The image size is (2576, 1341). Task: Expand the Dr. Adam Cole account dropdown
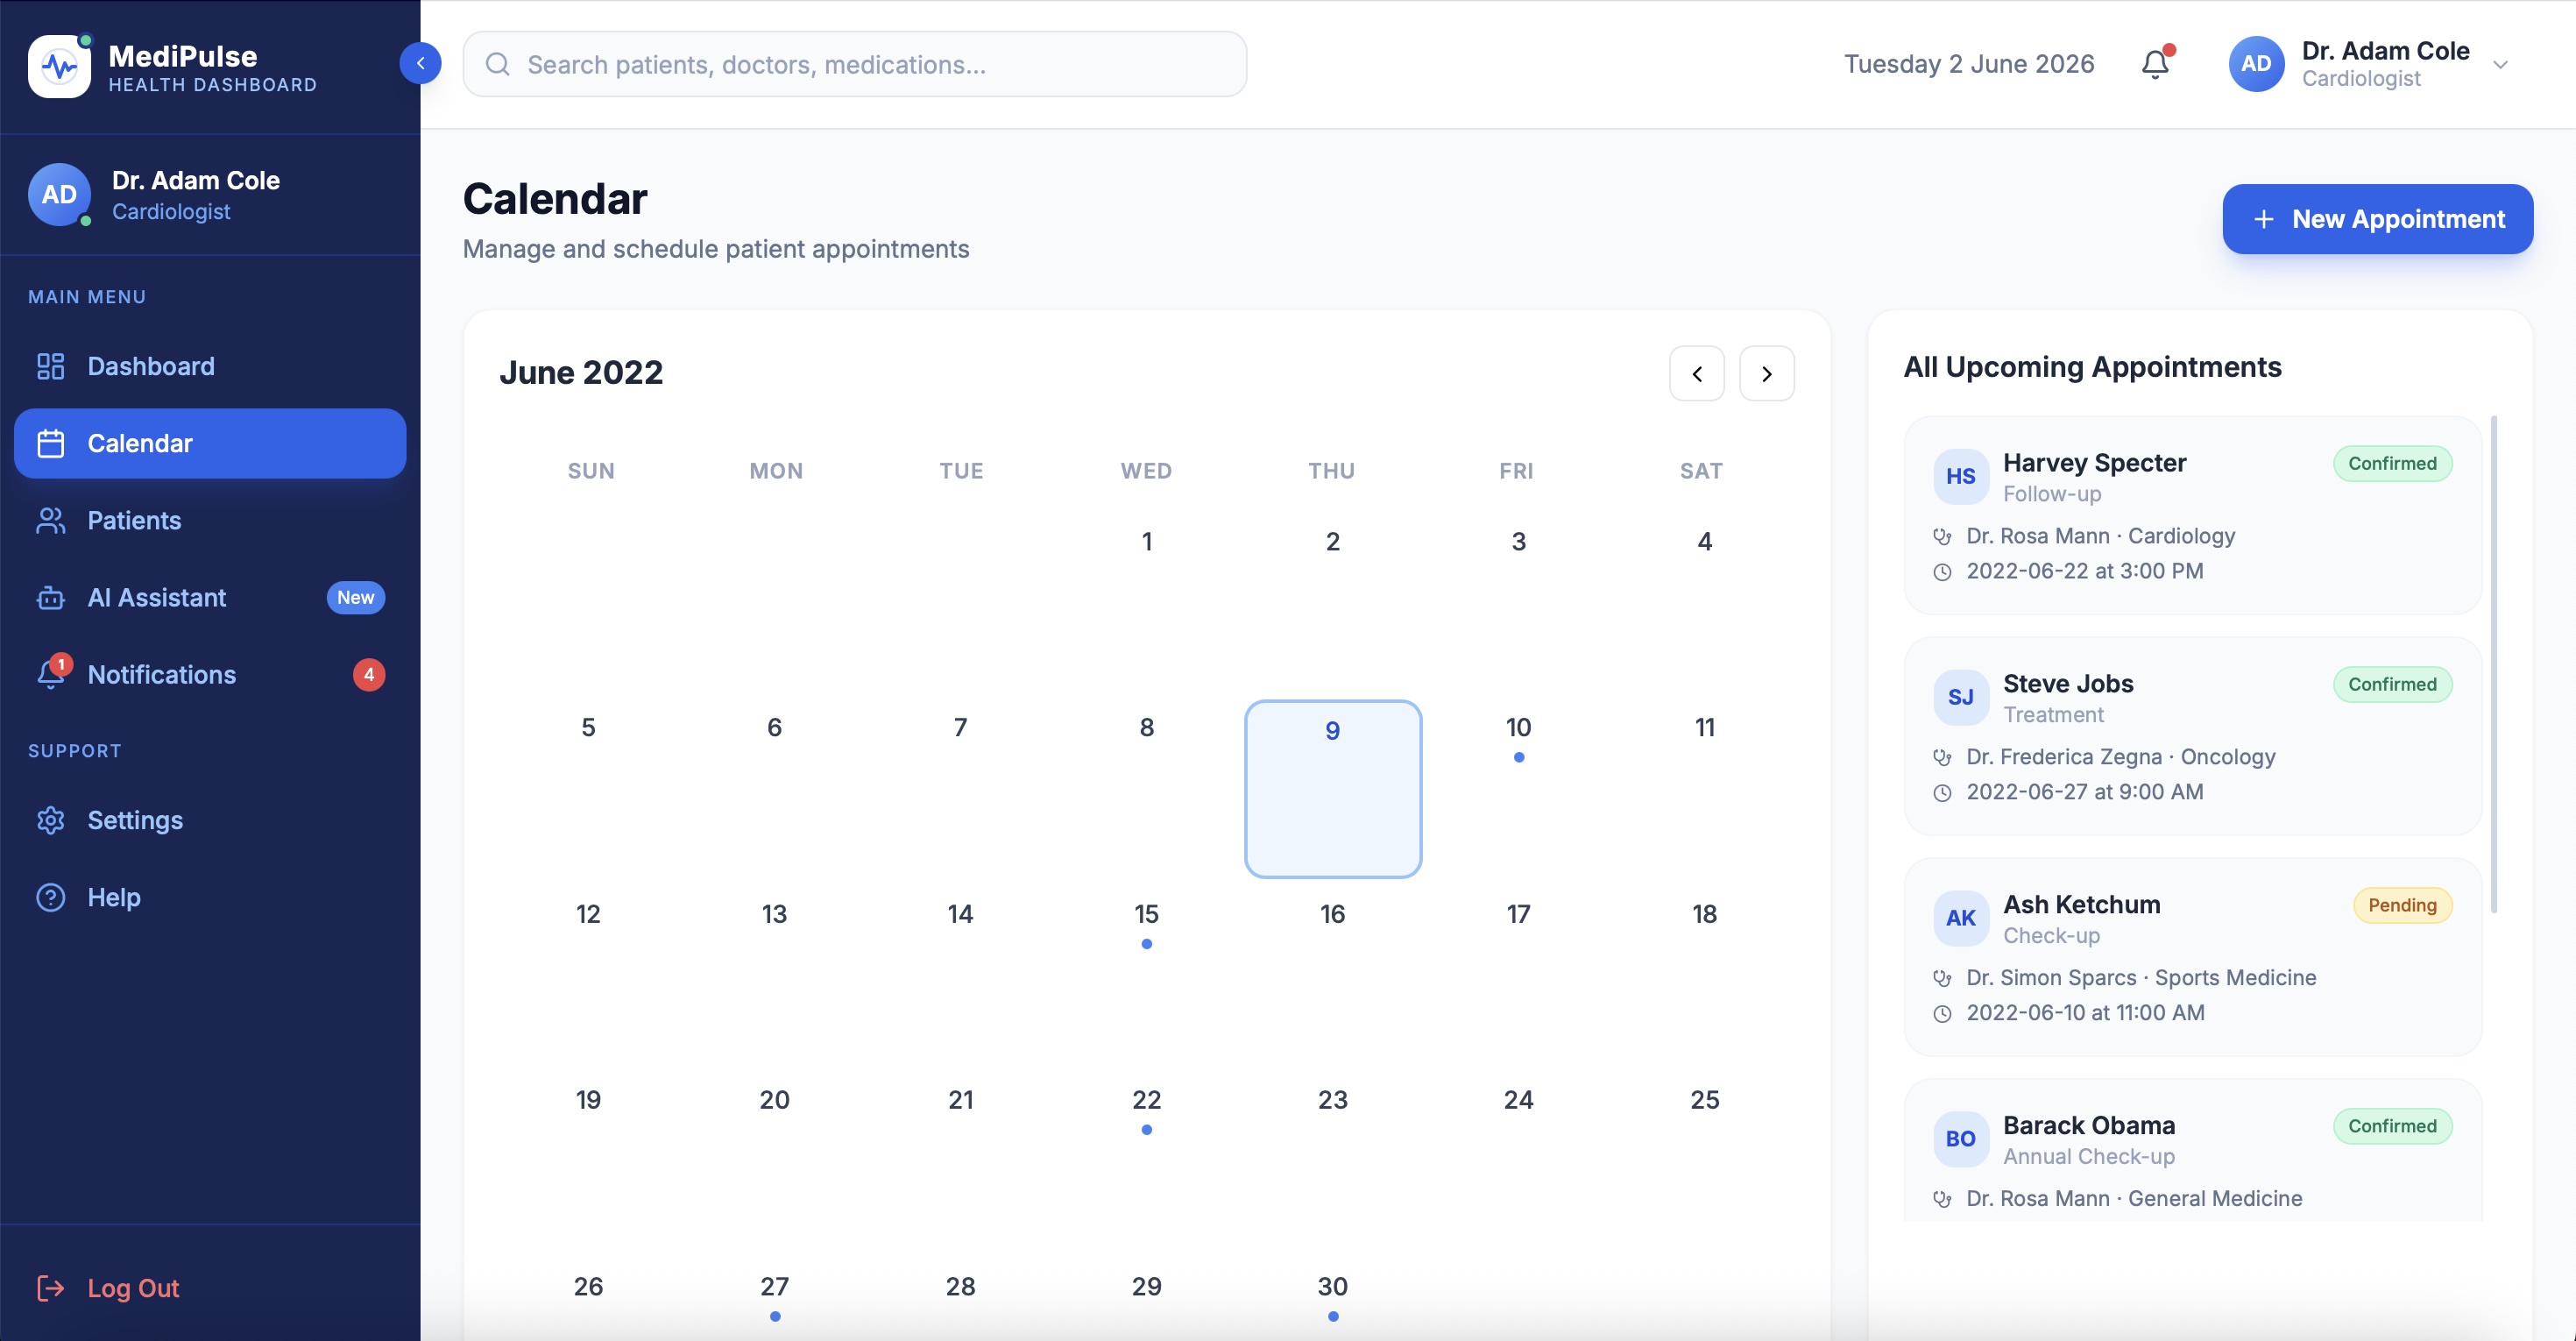click(2500, 64)
